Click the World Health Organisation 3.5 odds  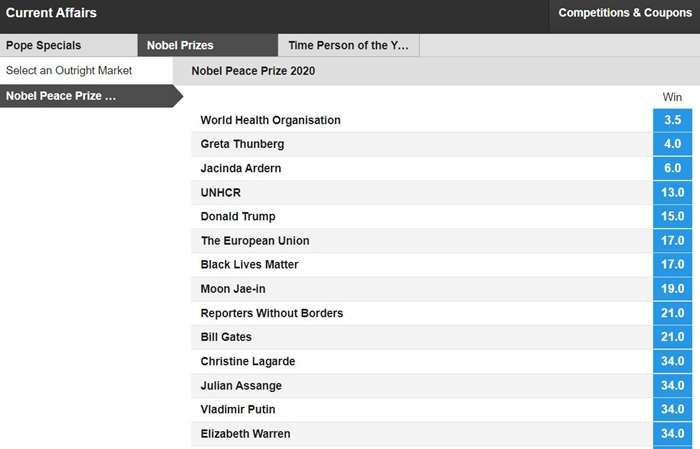coord(672,120)
